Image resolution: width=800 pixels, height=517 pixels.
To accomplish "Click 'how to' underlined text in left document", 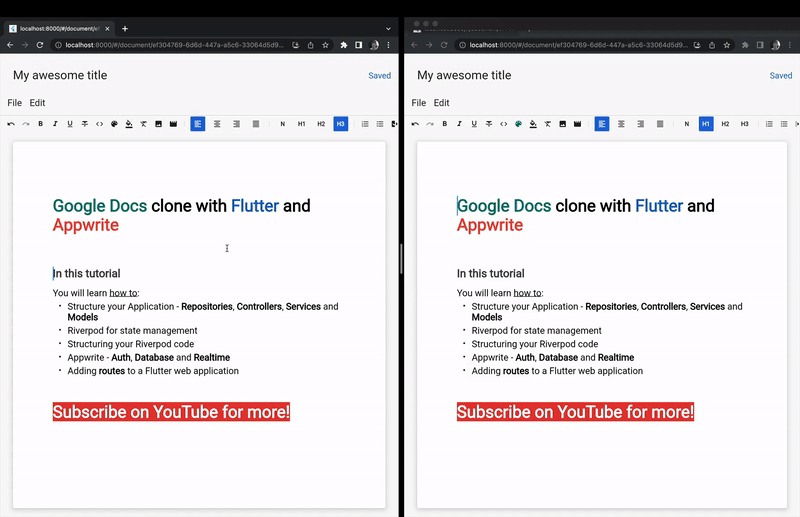I will coord(123,293).
